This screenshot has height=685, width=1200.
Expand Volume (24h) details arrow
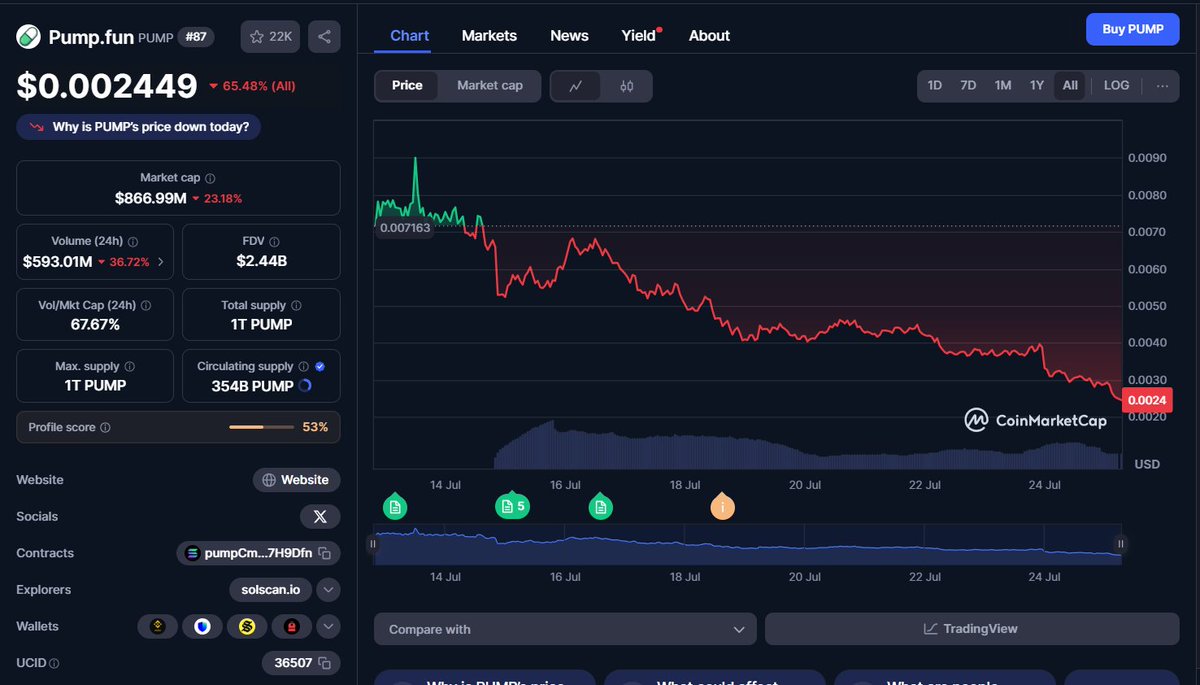click(x=161, y=263)
